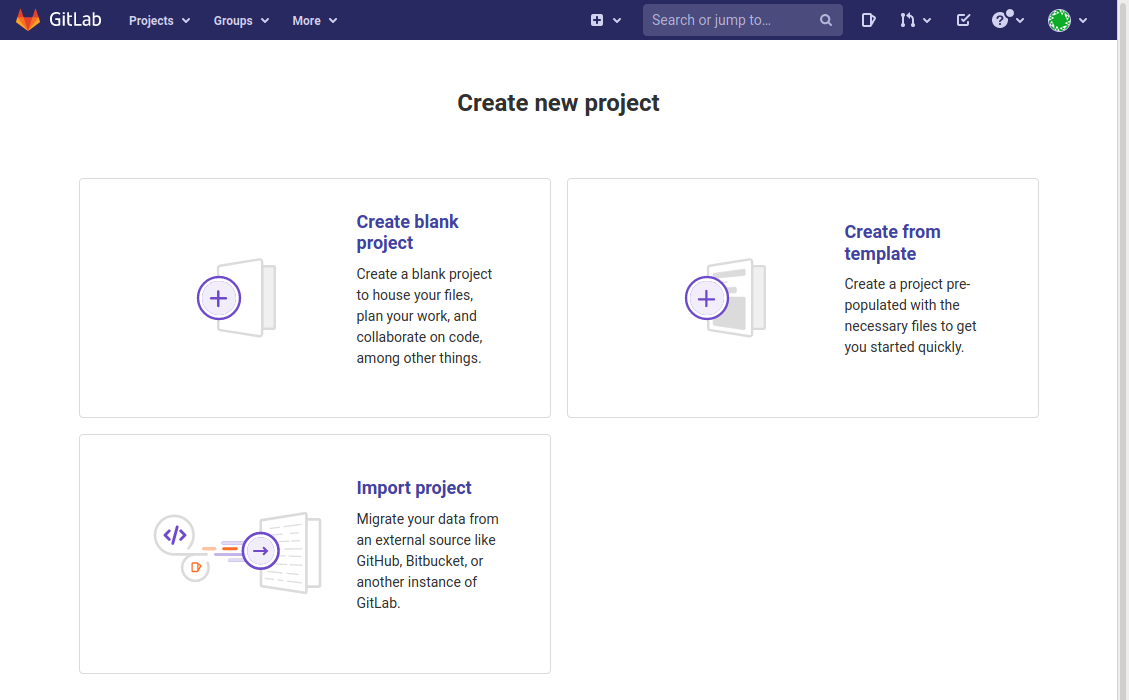The height and width of the screenshot is (700, 1129).
Task: Open the new item plus dropdown
Action: (x=605, y=20)
